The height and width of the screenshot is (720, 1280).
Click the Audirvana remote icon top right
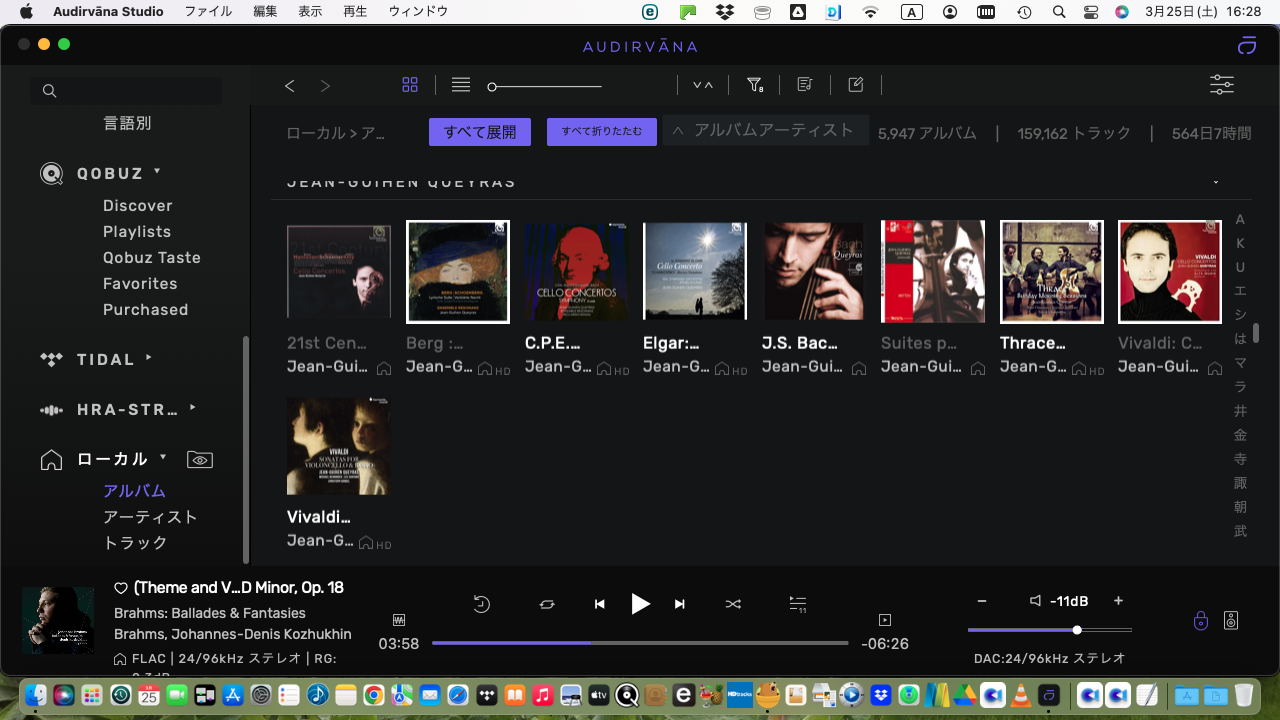pos(1246,45)
